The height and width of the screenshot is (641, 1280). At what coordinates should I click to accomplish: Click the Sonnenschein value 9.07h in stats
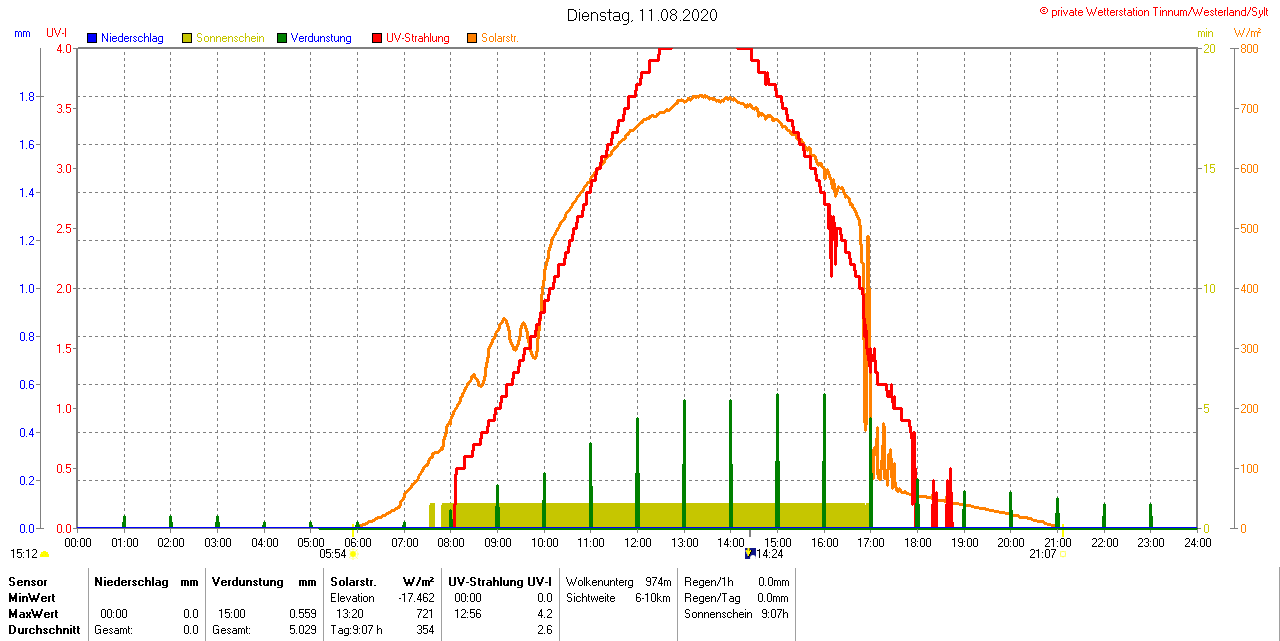click(x=775, y=613)
